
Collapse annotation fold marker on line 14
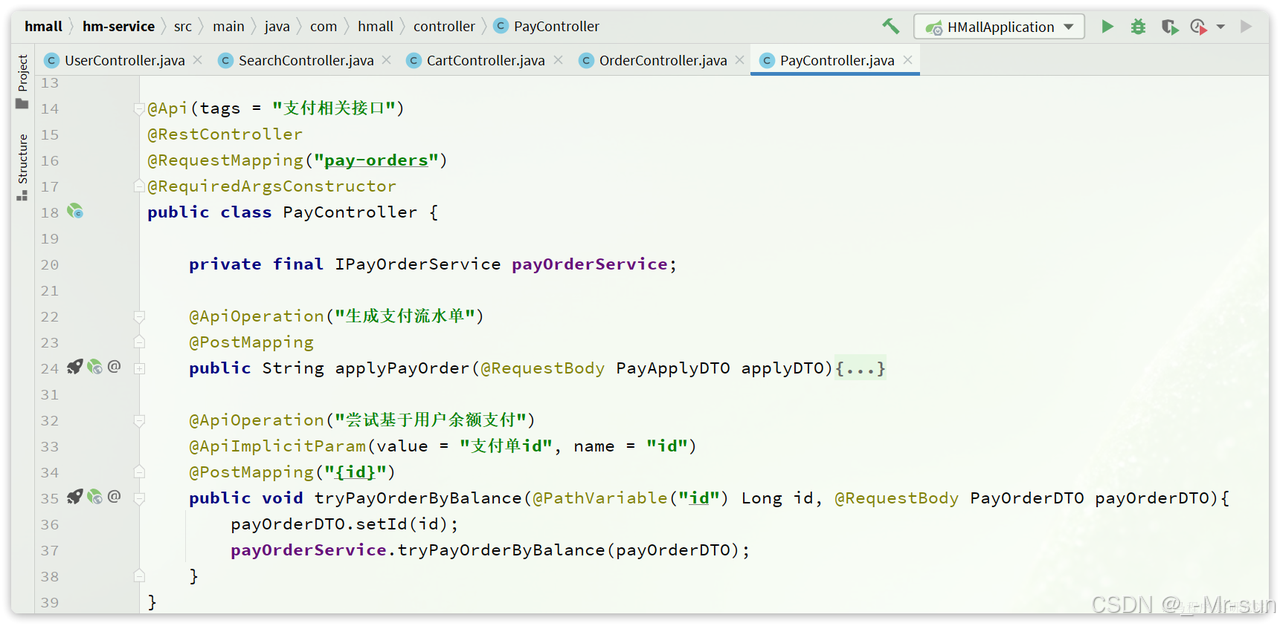point(140,108)
